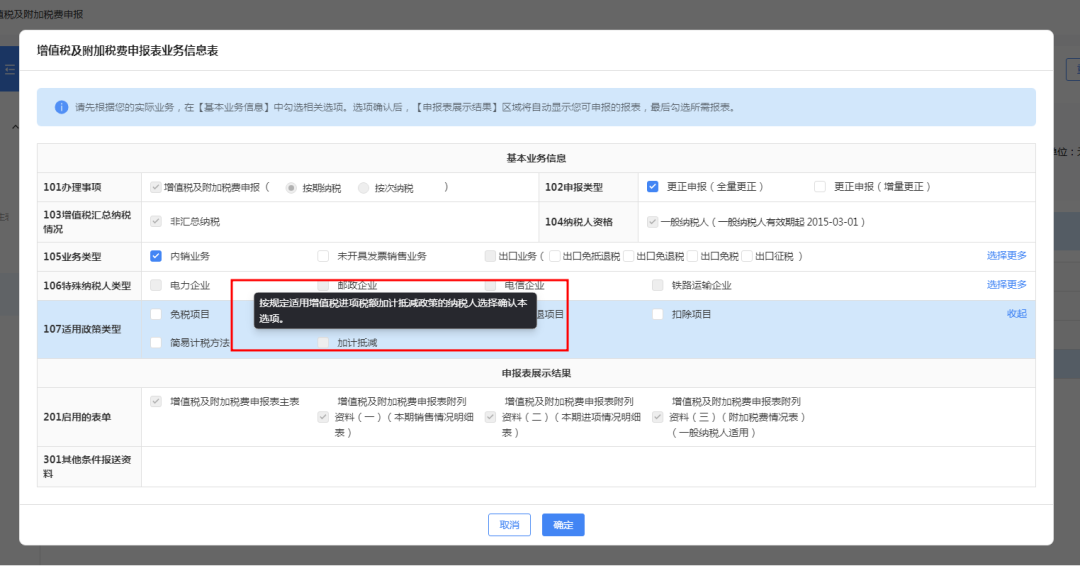Check the 出口免抵退税 checkbox

click(x=554, y=256)
